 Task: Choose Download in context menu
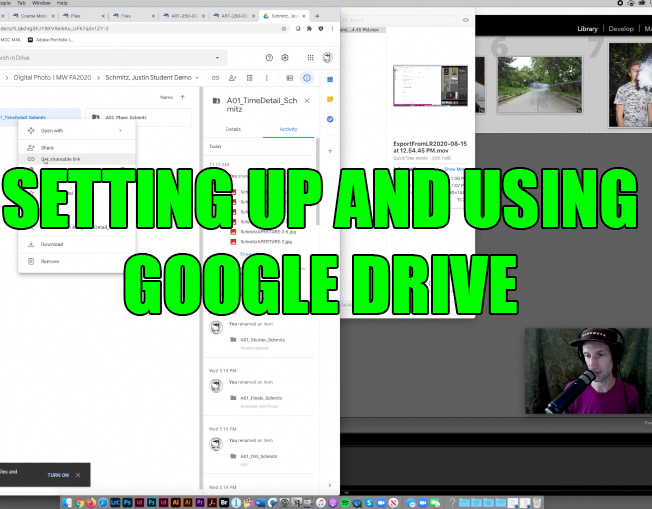coord(77,244)
